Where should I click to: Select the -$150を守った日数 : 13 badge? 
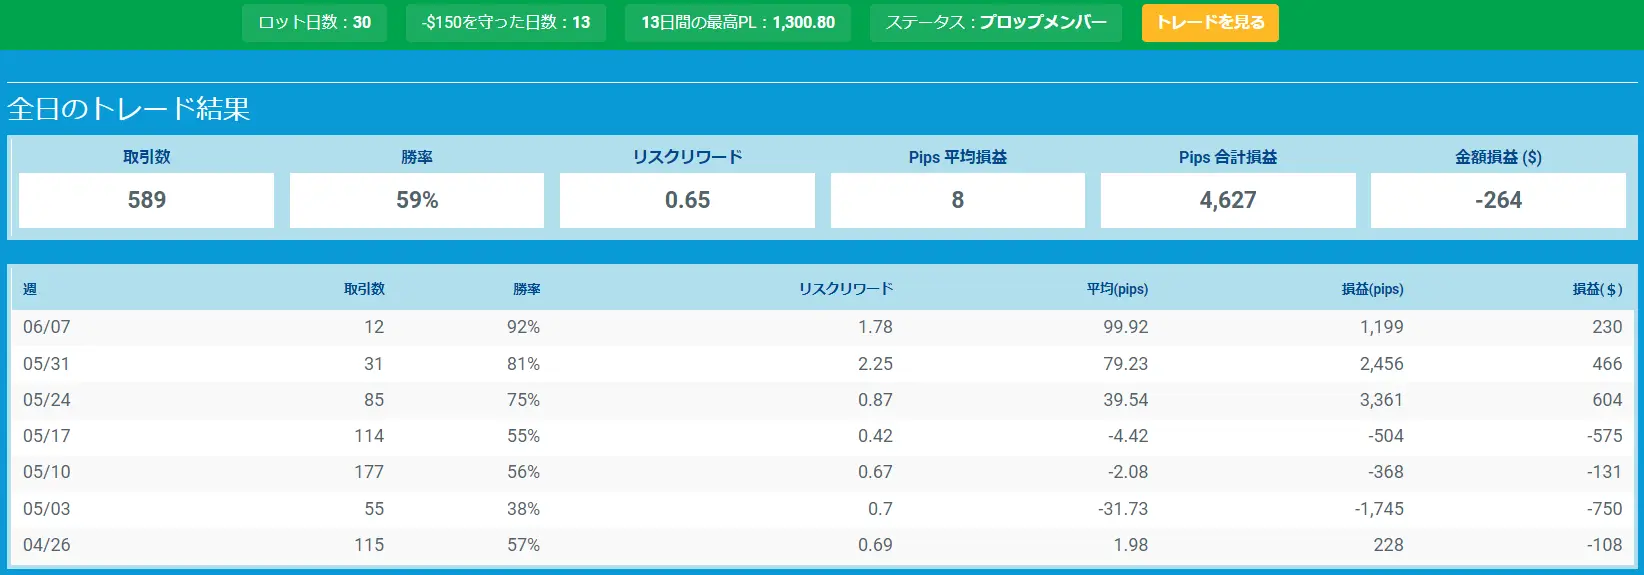point(506,23)
